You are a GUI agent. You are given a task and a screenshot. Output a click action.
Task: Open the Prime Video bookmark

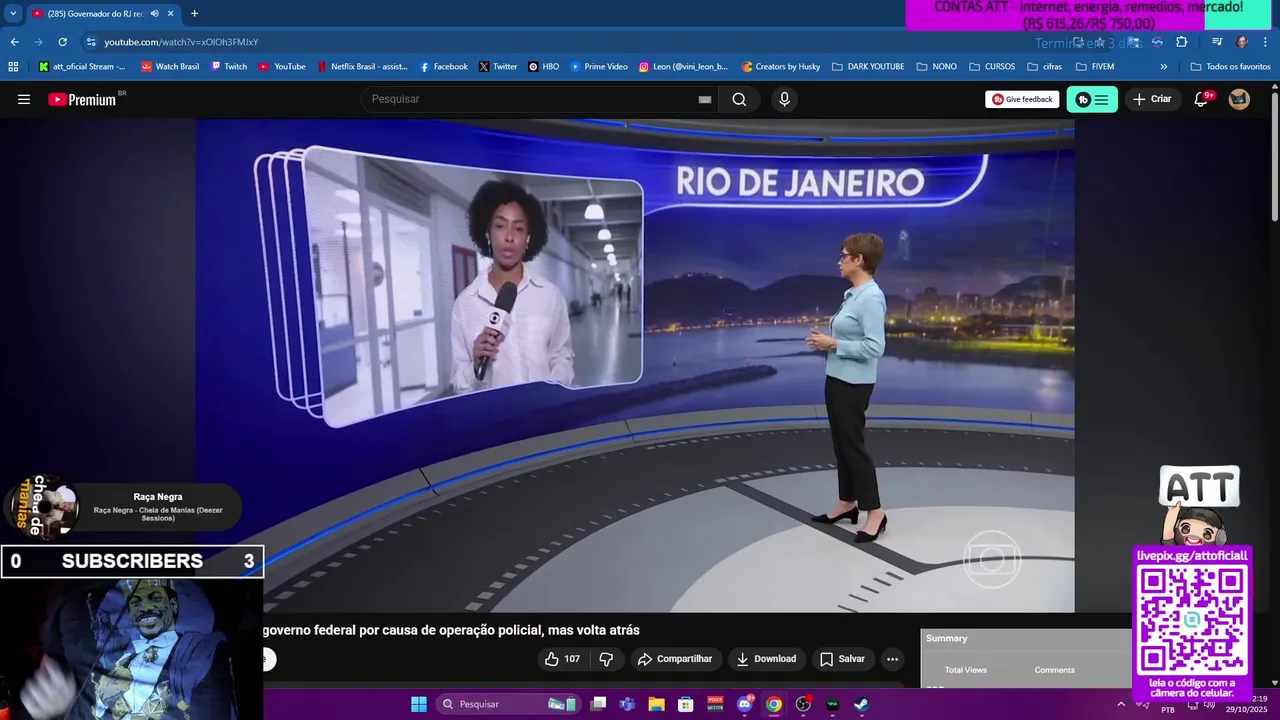pyautogui.click(x=599, y=67)
